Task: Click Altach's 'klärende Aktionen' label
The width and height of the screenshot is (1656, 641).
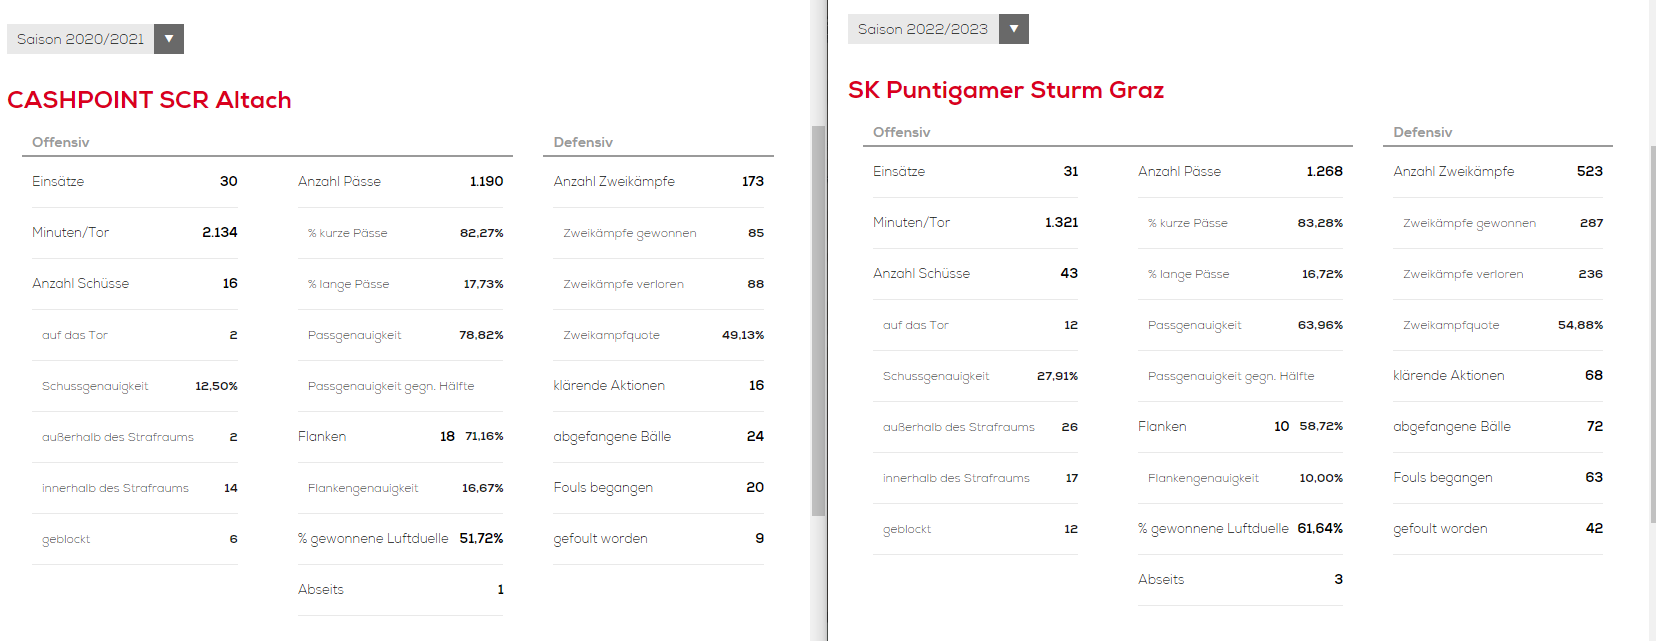Action: tap(609, 385)
